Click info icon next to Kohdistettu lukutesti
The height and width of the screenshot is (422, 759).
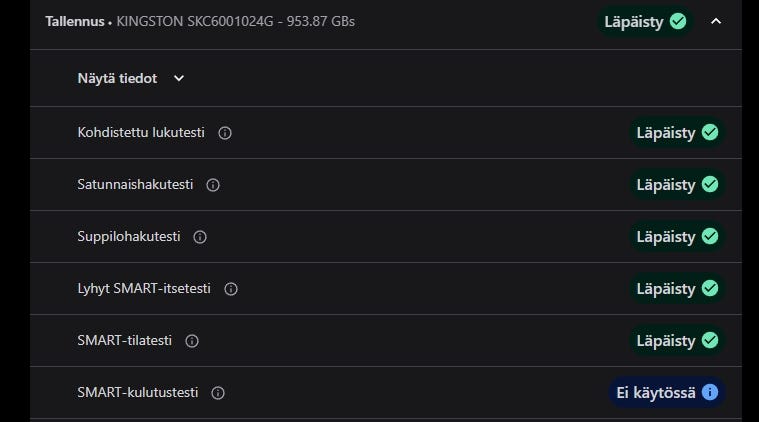[225, 133]
